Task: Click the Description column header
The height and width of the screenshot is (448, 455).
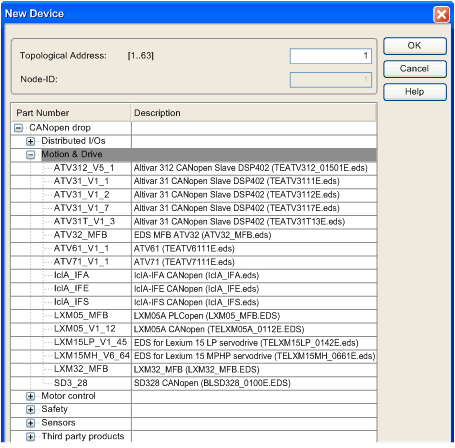Action: [254, 113]
